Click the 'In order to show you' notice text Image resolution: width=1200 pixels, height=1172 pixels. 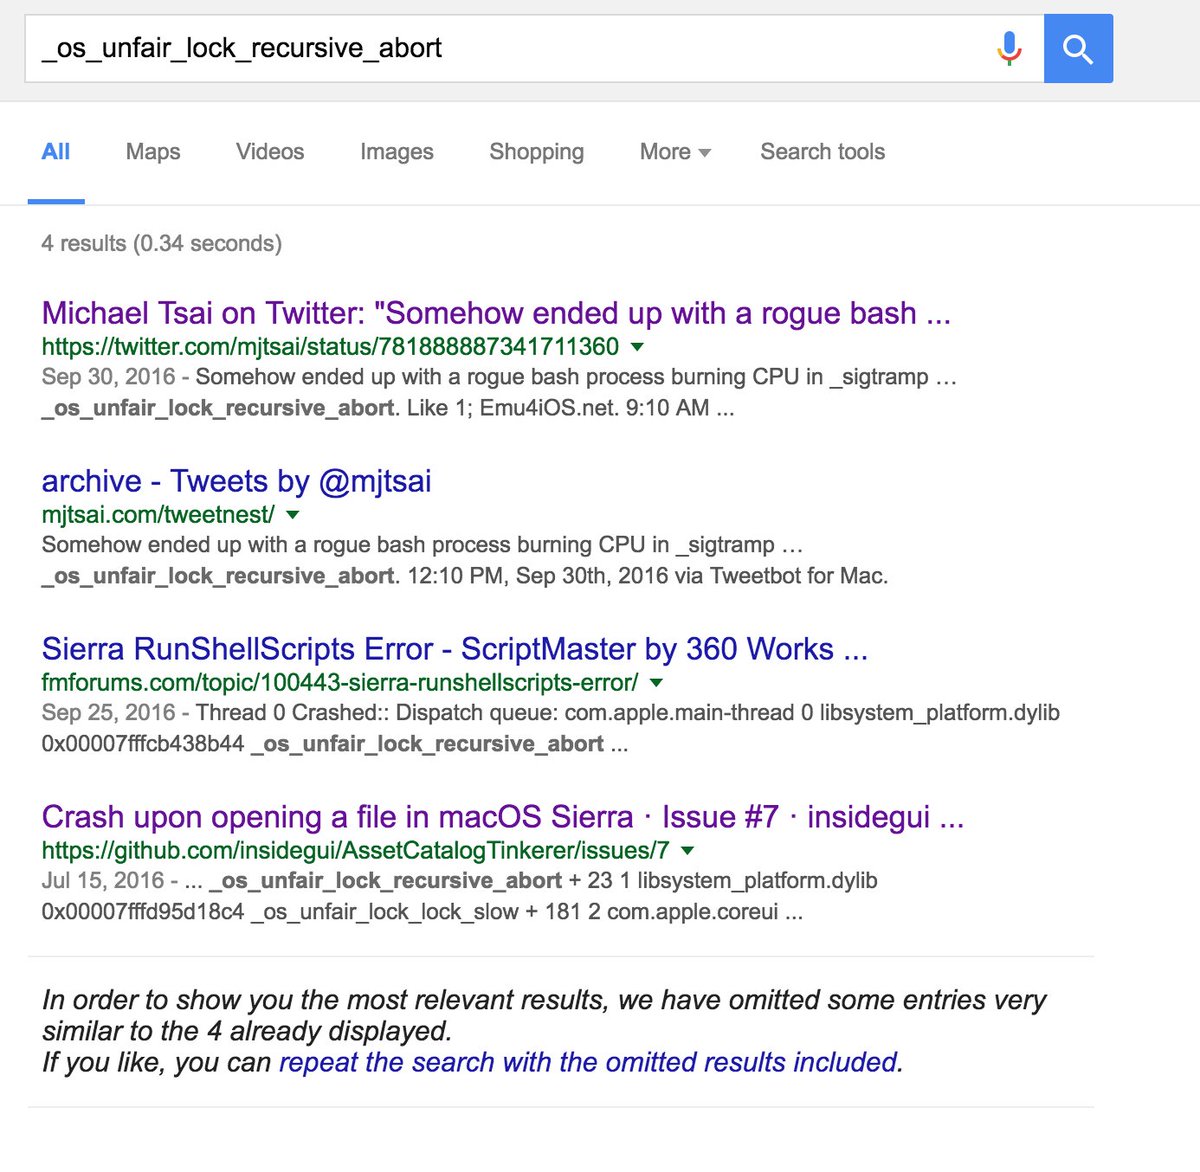544,1015
